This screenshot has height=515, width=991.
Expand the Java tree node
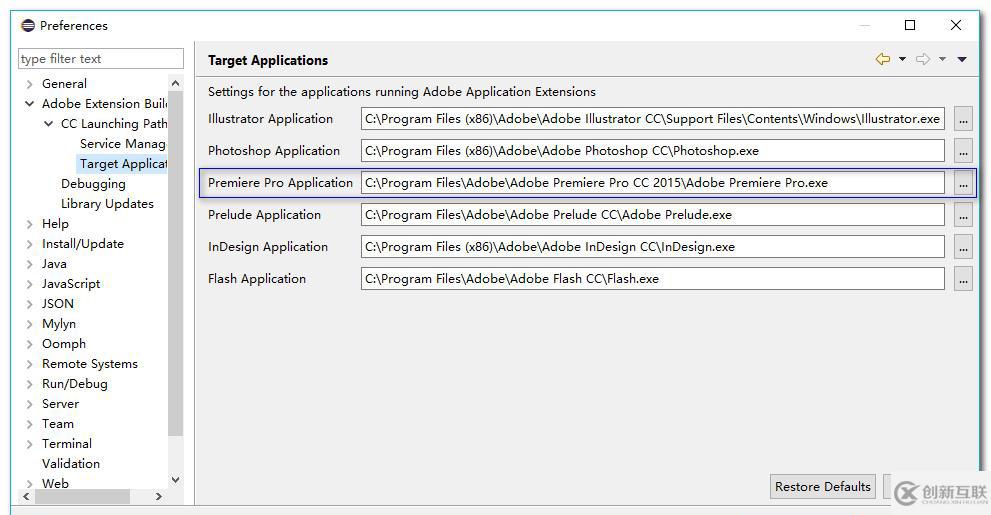pyautogui.click(x=29, y=264)
